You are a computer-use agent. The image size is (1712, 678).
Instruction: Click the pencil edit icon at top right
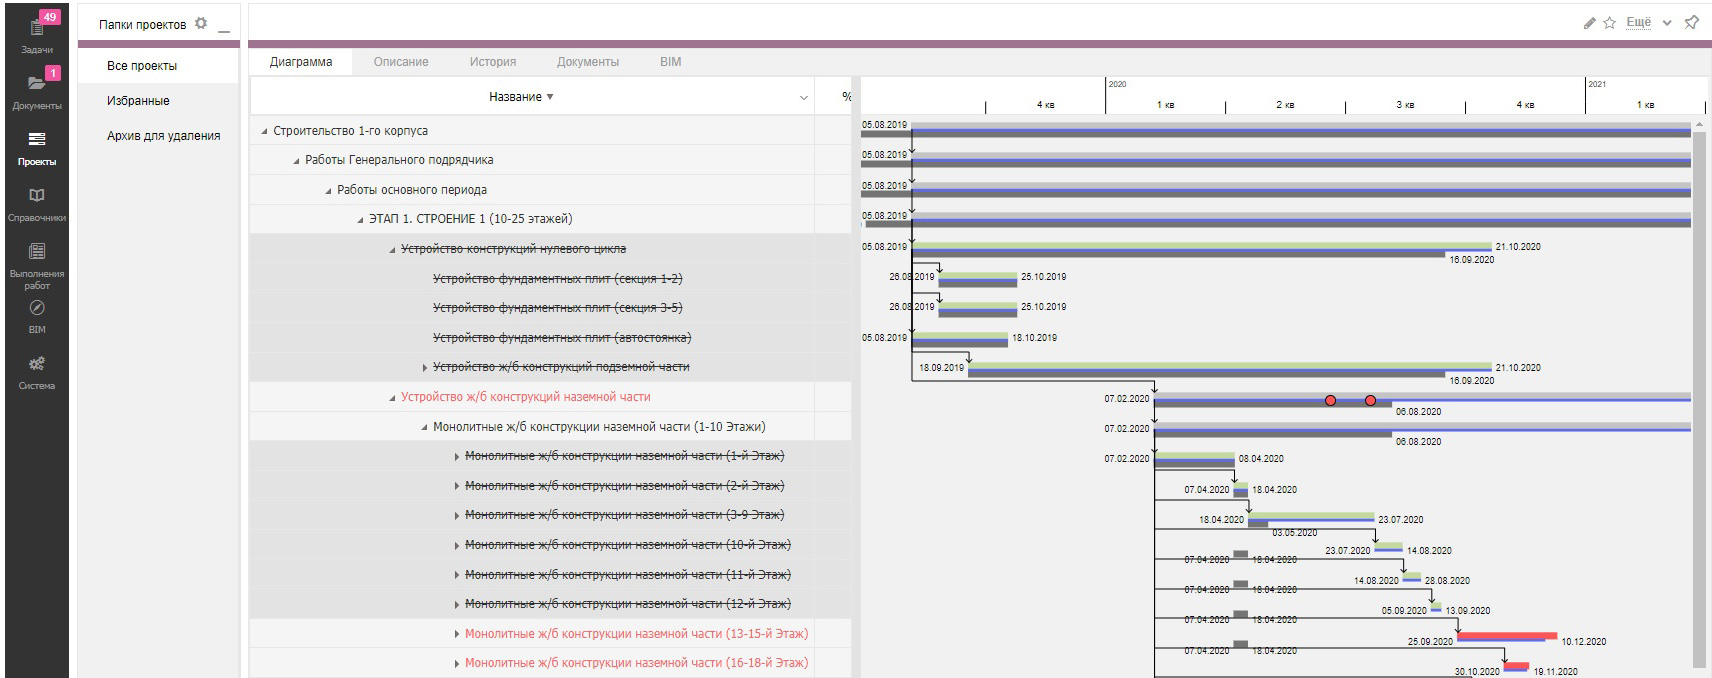tap(1590, 23)
